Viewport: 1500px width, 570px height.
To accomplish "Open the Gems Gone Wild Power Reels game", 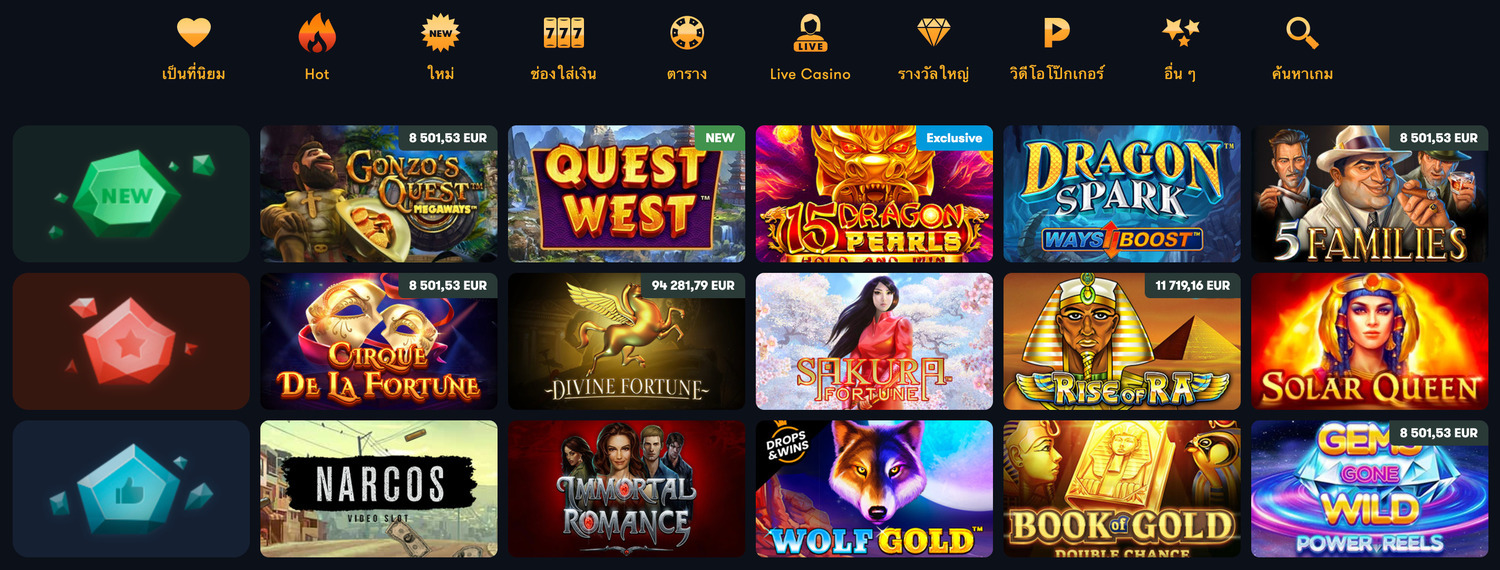I will [x=1370, y=489].
